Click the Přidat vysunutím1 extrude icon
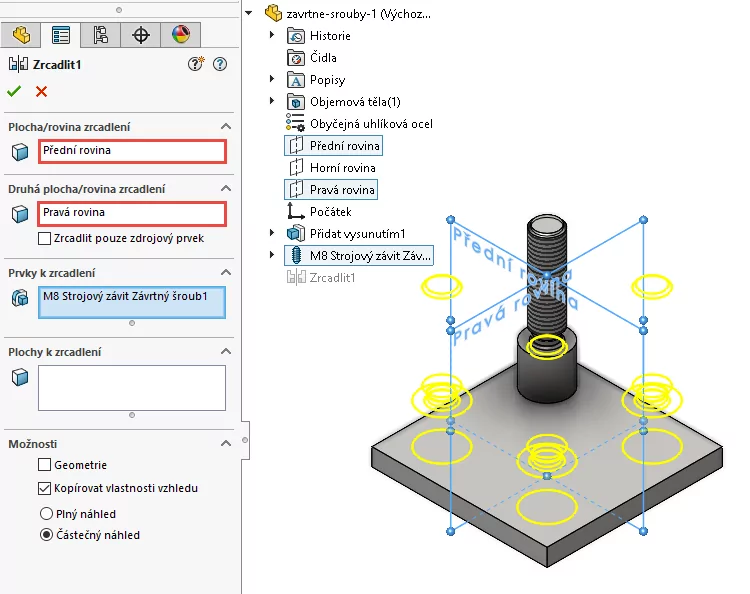This screenshot has width=750, height=594. 296,233
